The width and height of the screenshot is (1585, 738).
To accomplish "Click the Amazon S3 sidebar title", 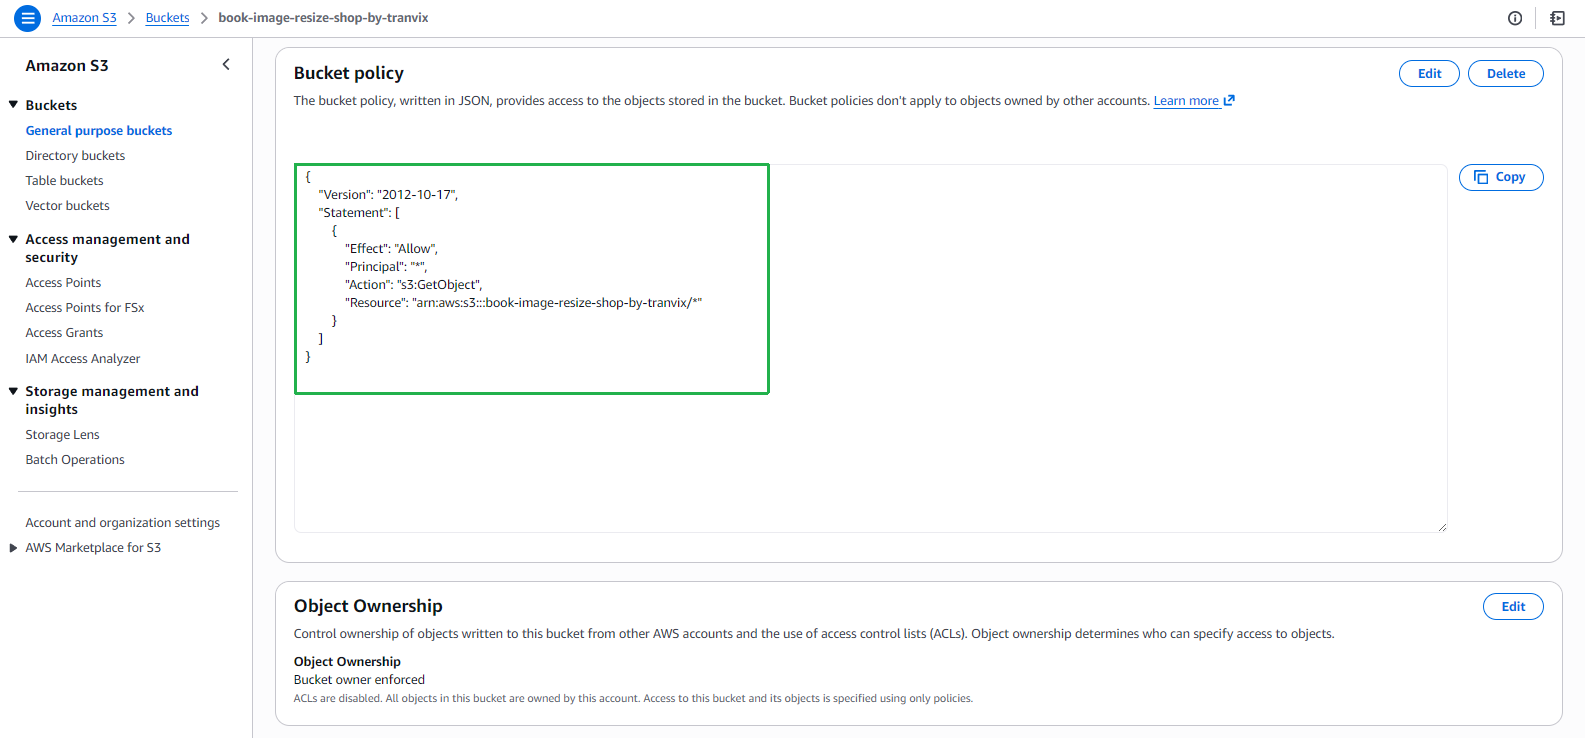I will [67, 65].
